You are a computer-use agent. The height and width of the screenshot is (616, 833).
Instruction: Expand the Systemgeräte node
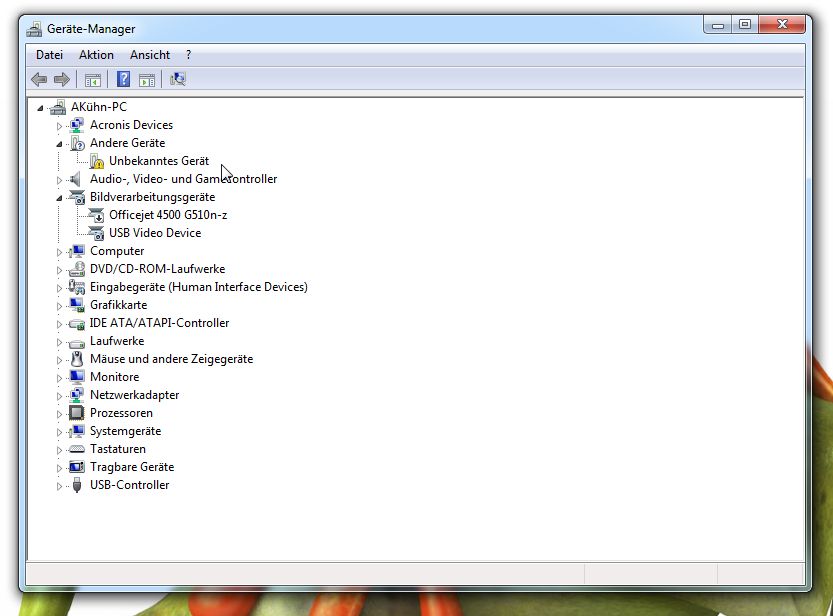59,432
